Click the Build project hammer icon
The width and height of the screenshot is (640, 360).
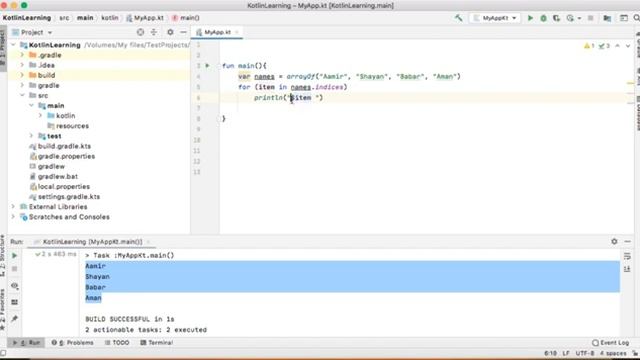[x=459, y=18]
